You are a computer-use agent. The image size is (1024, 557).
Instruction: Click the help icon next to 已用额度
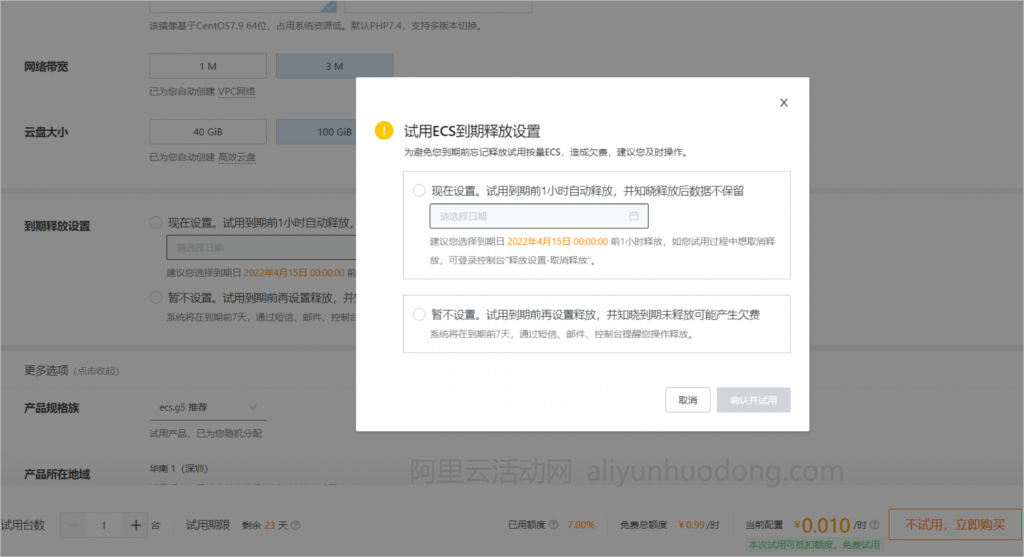tap(554, 524)
